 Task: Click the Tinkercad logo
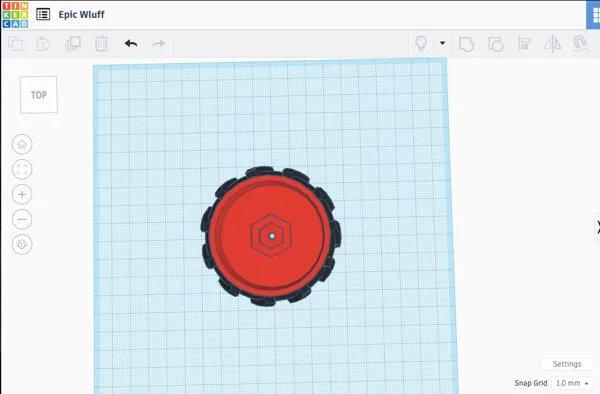pyautogui.click(x=15, y=15)
